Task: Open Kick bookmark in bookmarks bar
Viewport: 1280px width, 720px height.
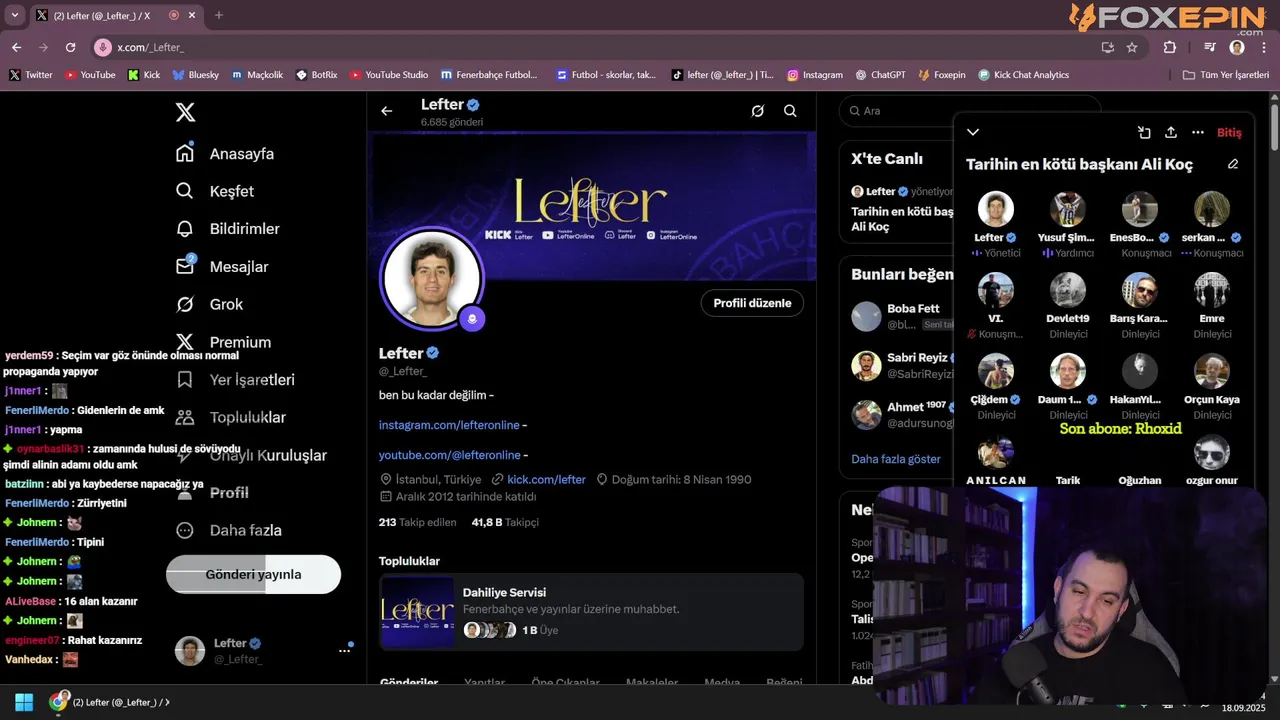Action: pyautogui.click(x=144, y=75)
